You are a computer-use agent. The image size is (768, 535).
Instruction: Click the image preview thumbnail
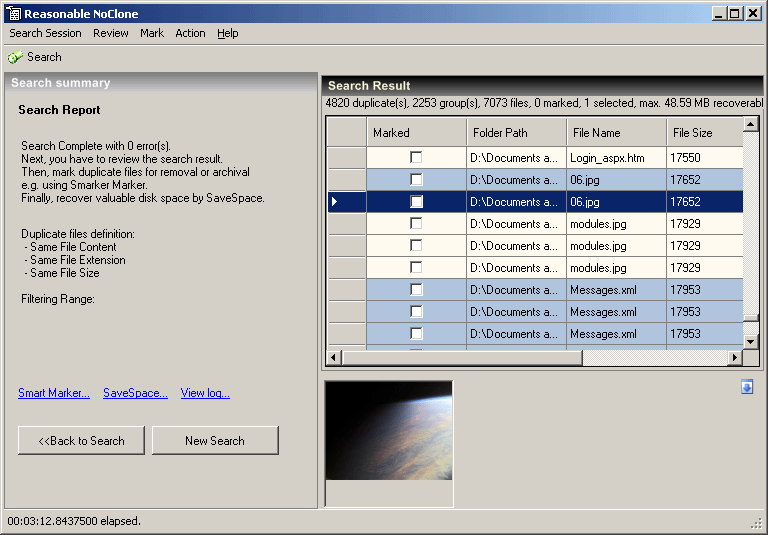(389, 431)
